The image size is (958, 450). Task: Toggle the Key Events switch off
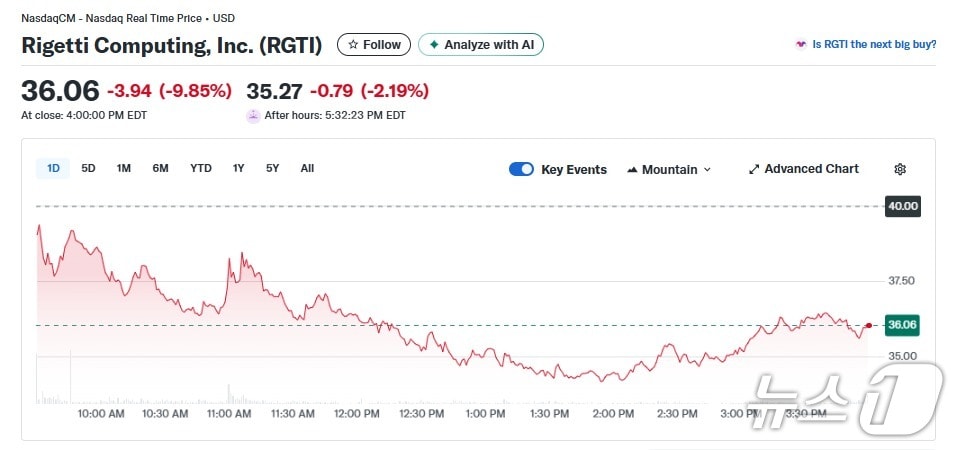(521, 169)
